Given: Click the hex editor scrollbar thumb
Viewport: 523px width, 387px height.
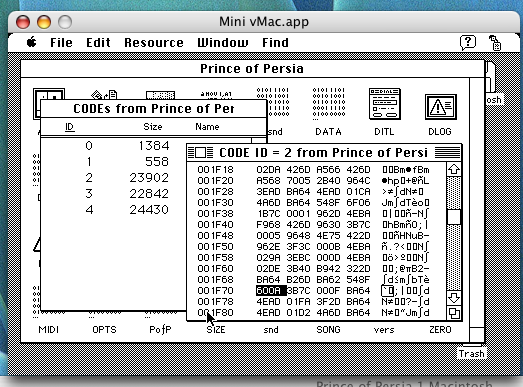Looking at the screenshot, I should pos(454,217).
